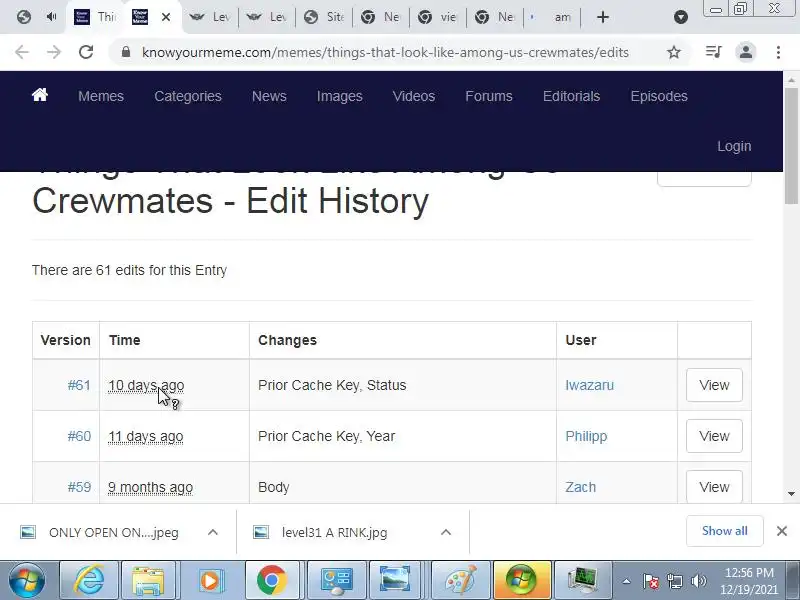The image size is (800, 600).
Task: Open the Forums navigation link
Action: pyautogui.click(x=489, y=96)
